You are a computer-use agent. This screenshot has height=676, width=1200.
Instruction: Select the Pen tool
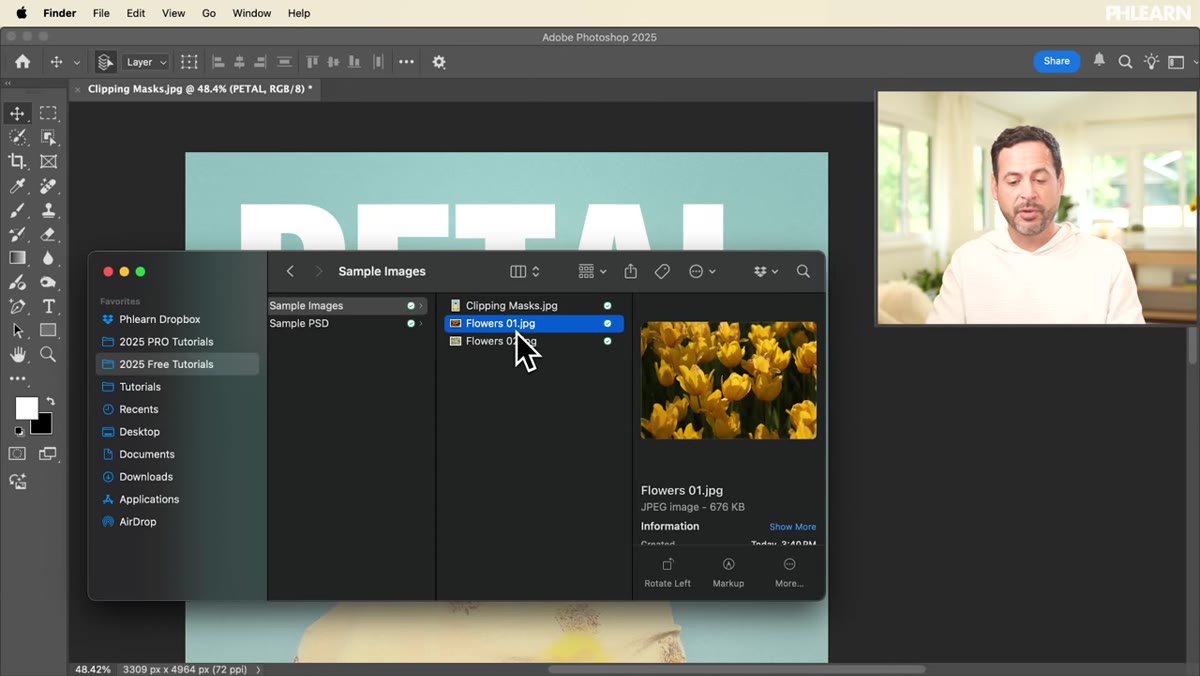(17, 306)
